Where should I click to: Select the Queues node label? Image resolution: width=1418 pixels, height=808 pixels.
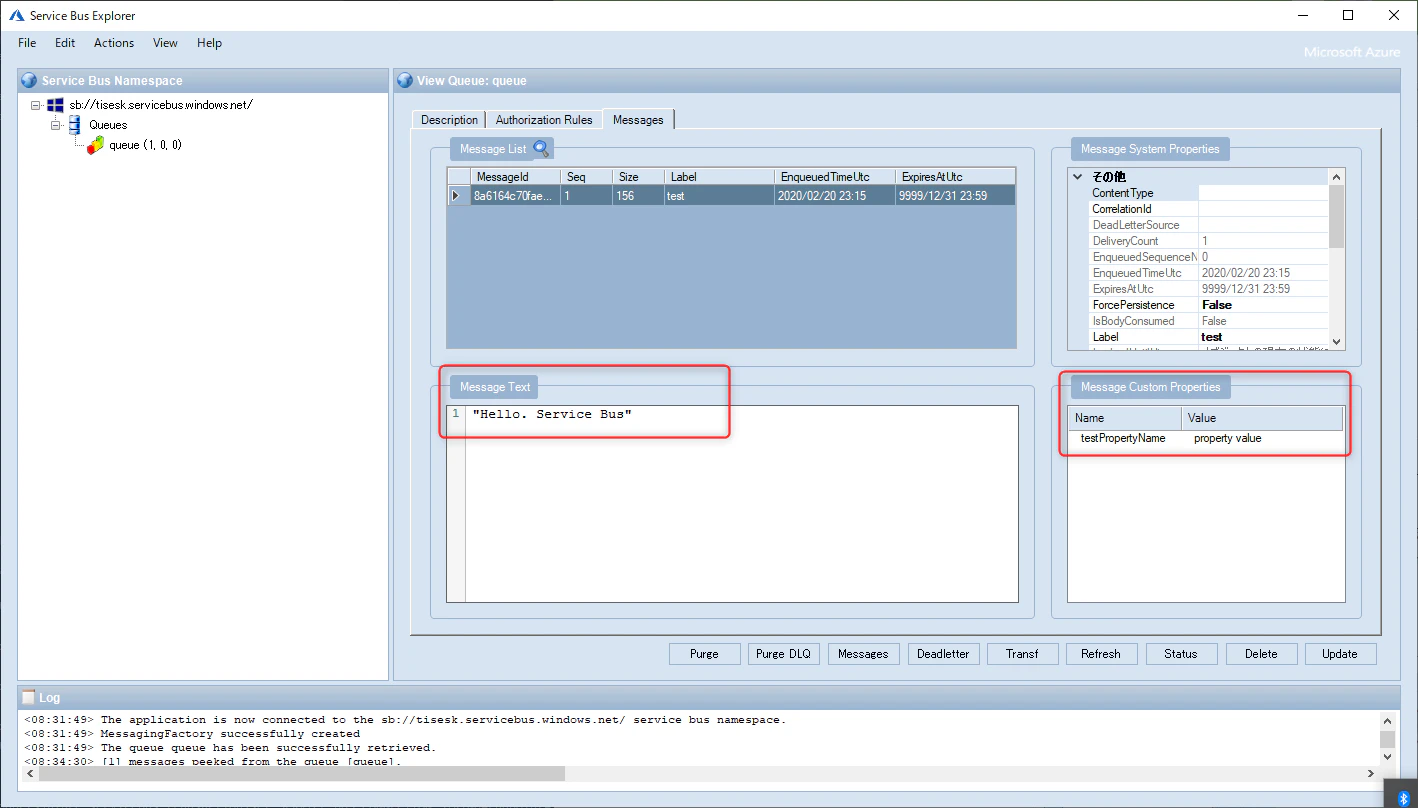(108, 125)
